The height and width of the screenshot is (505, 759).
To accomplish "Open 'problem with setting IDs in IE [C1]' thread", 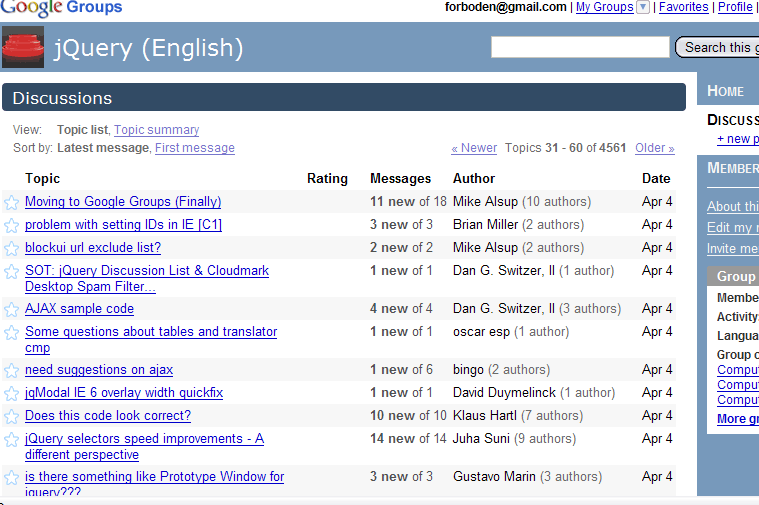I will tap(123, 225).
